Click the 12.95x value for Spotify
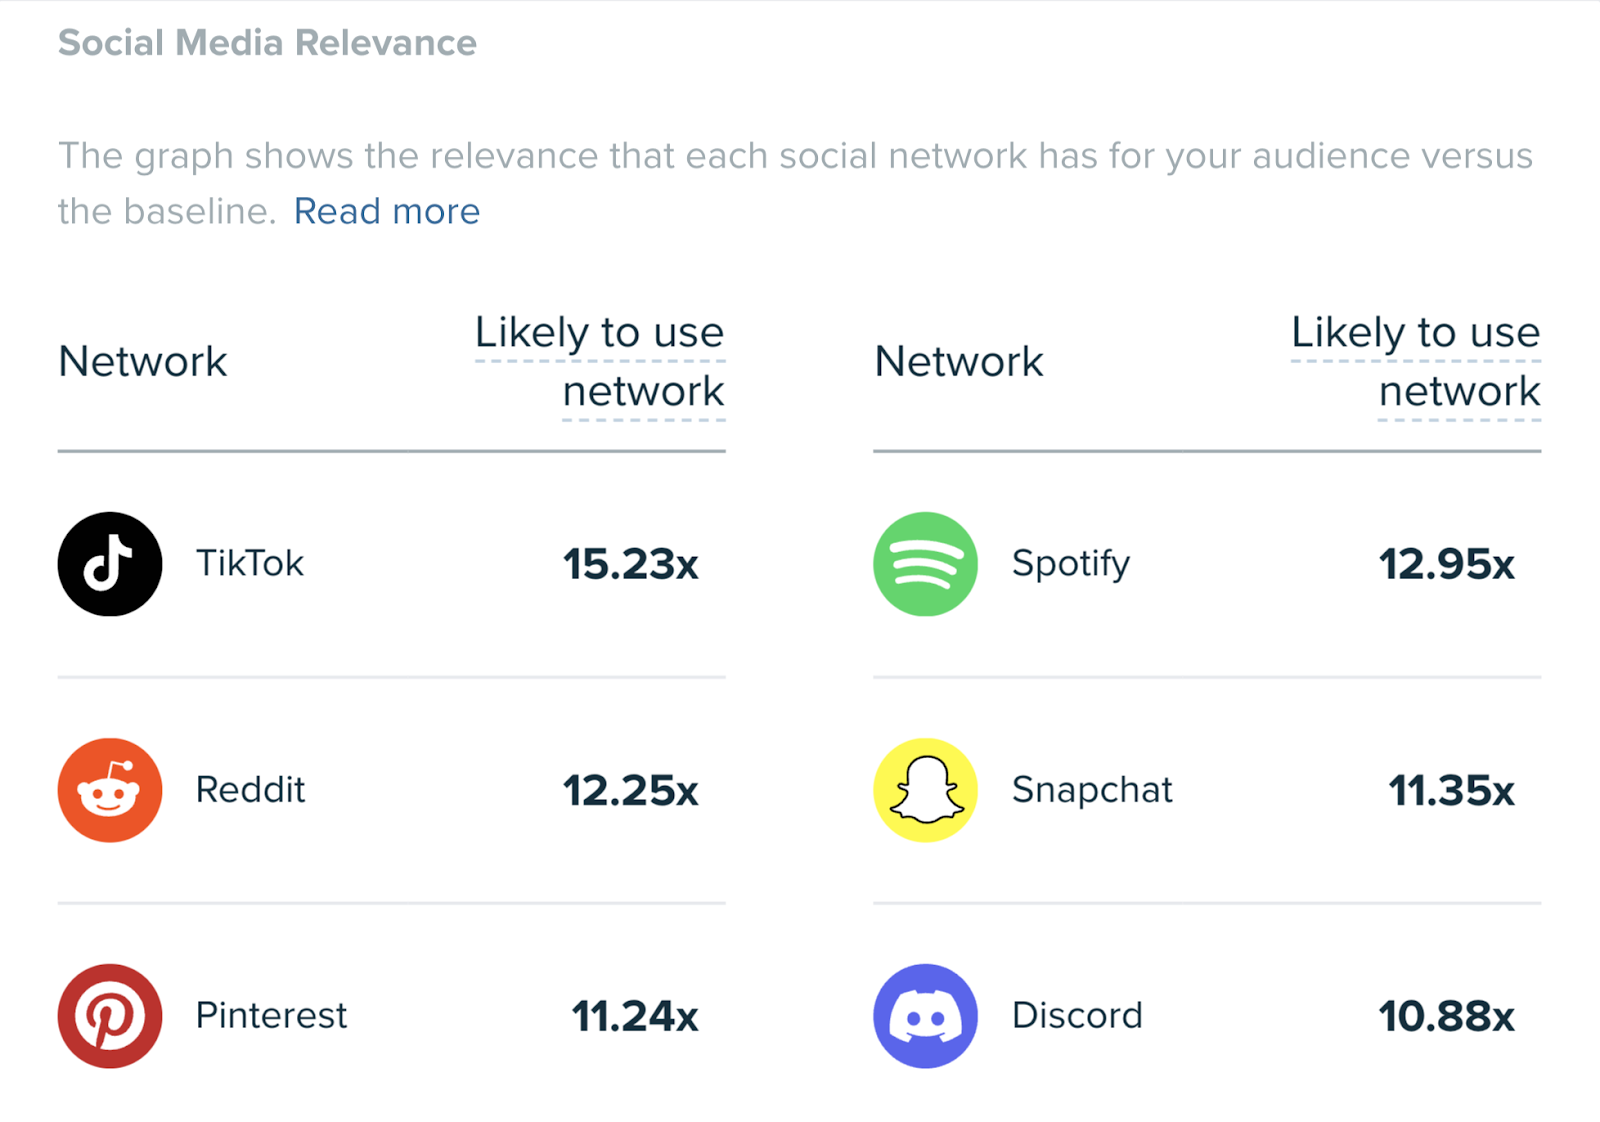The height and width of the screenshot is (1122, 1600). (x=1447, y=563)
